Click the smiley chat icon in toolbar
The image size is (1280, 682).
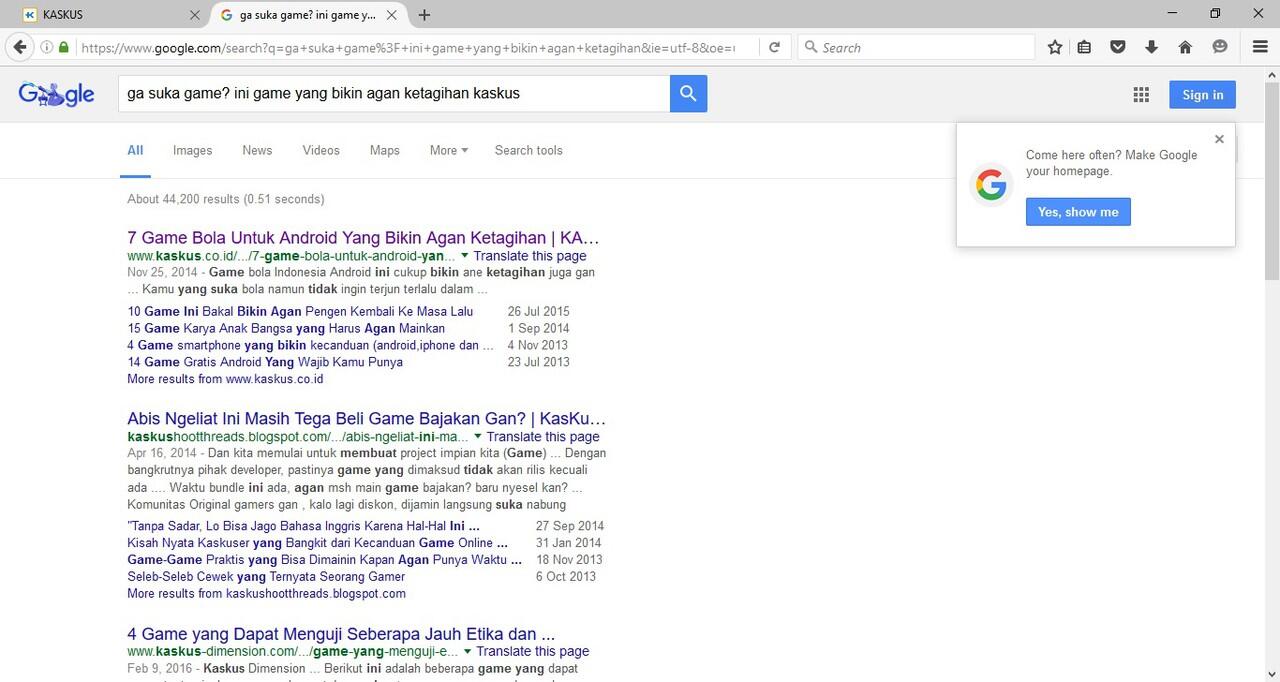pyautogui.click(x=1219, y=47)
